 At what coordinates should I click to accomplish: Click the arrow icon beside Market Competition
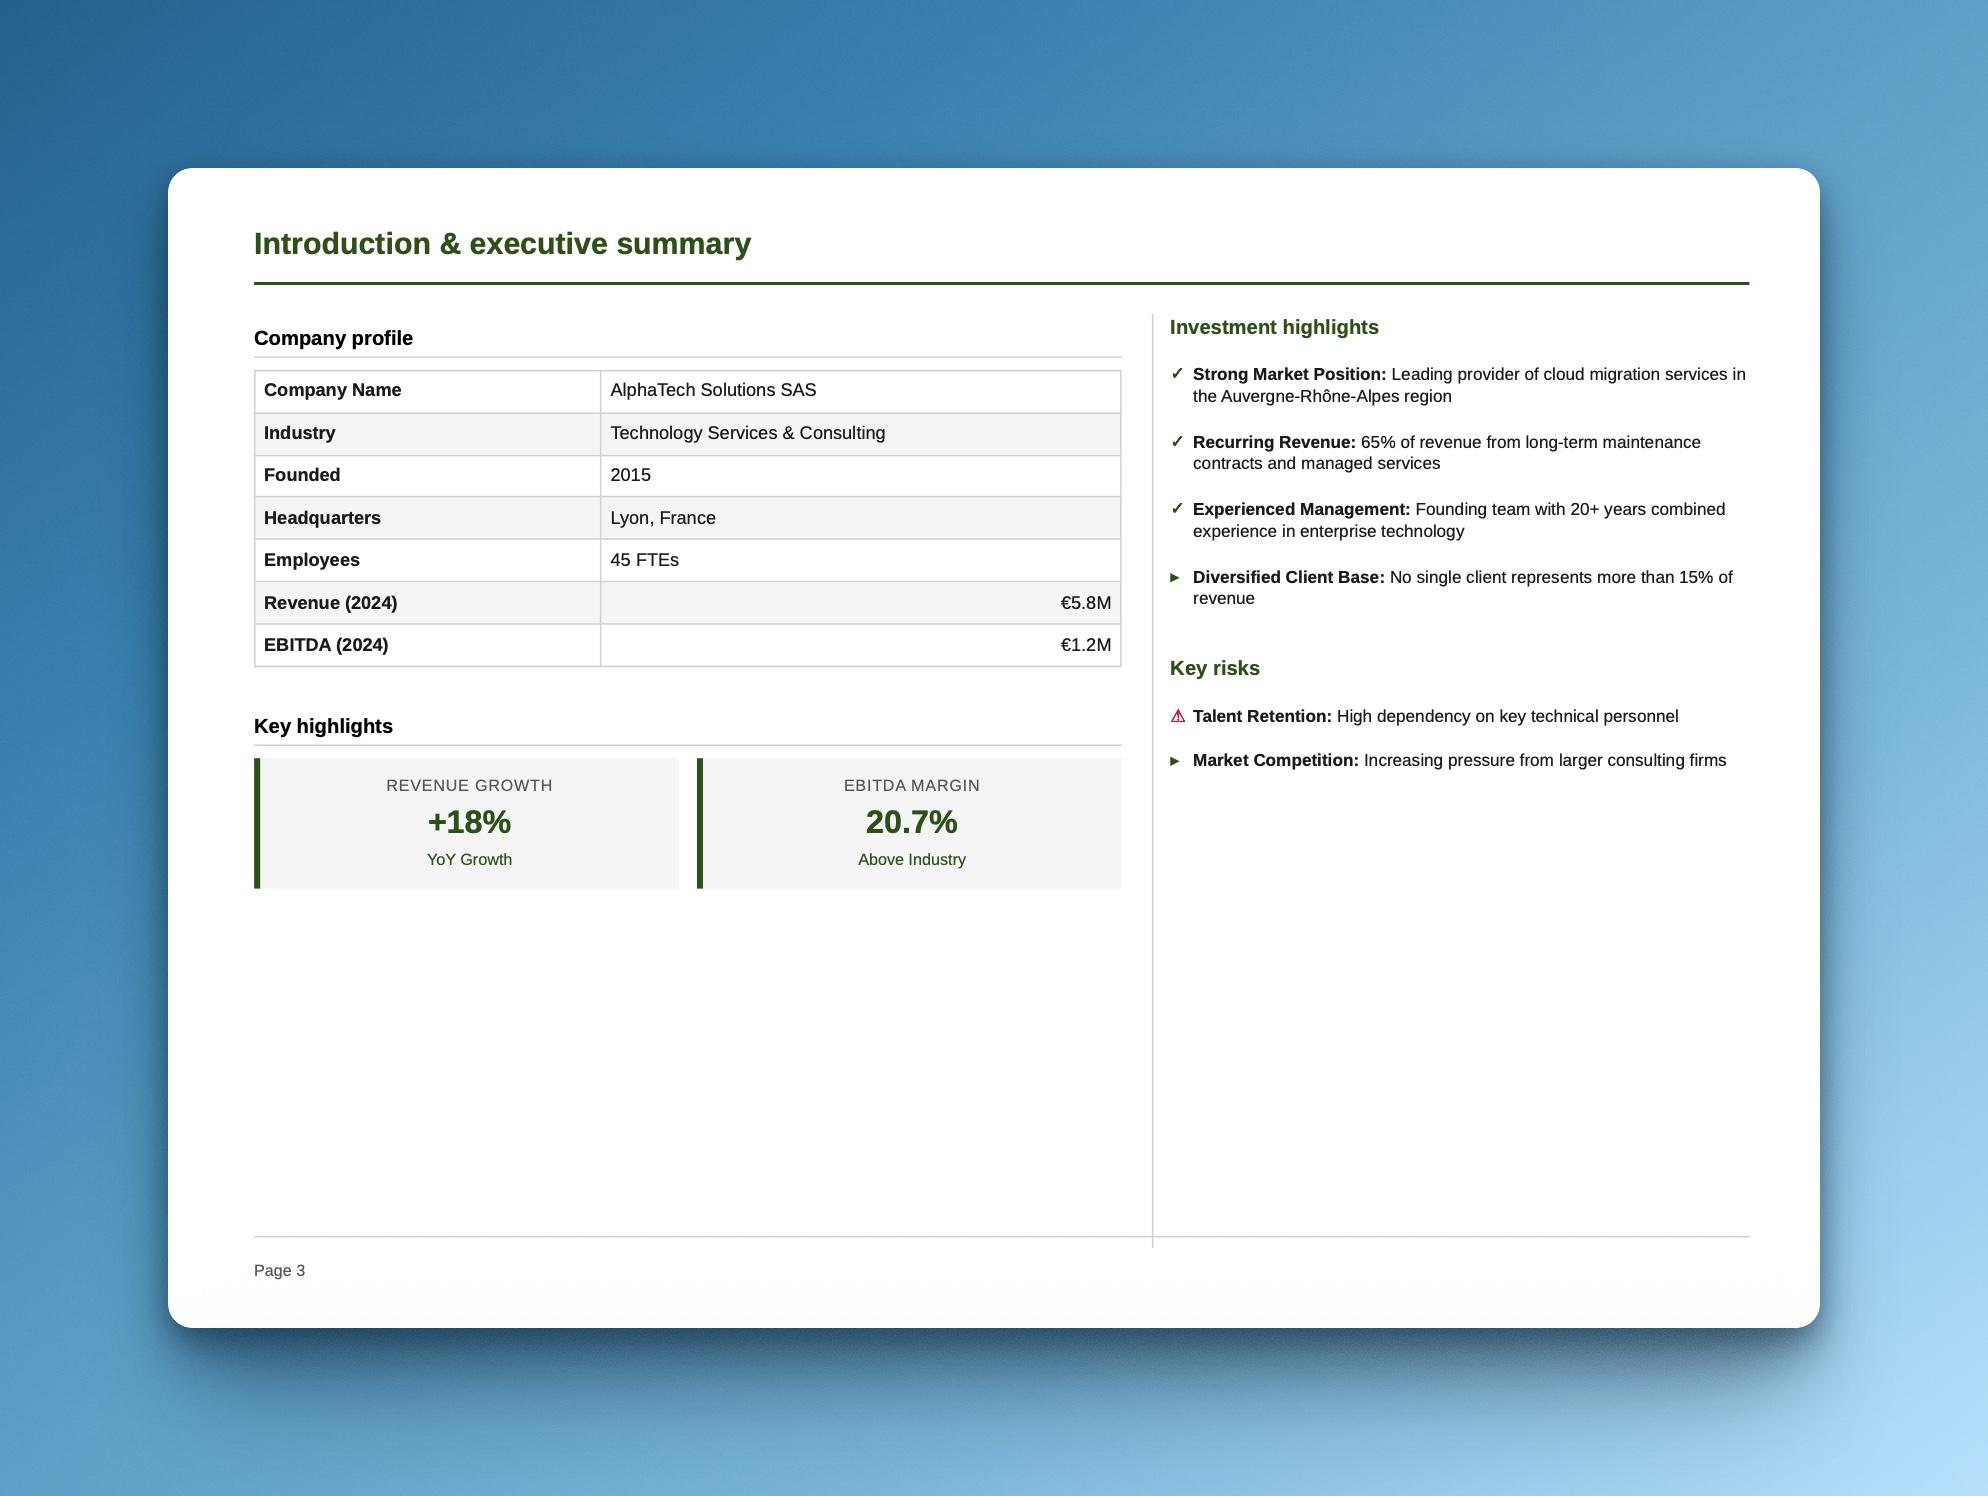pos(1178,760)
